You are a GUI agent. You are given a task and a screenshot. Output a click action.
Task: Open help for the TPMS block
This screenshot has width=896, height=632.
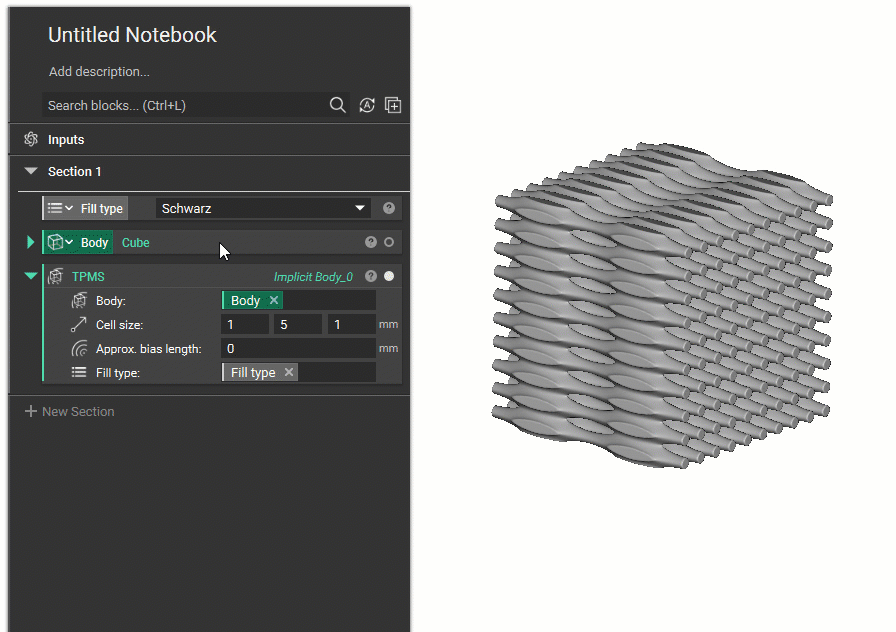(371, 277)
